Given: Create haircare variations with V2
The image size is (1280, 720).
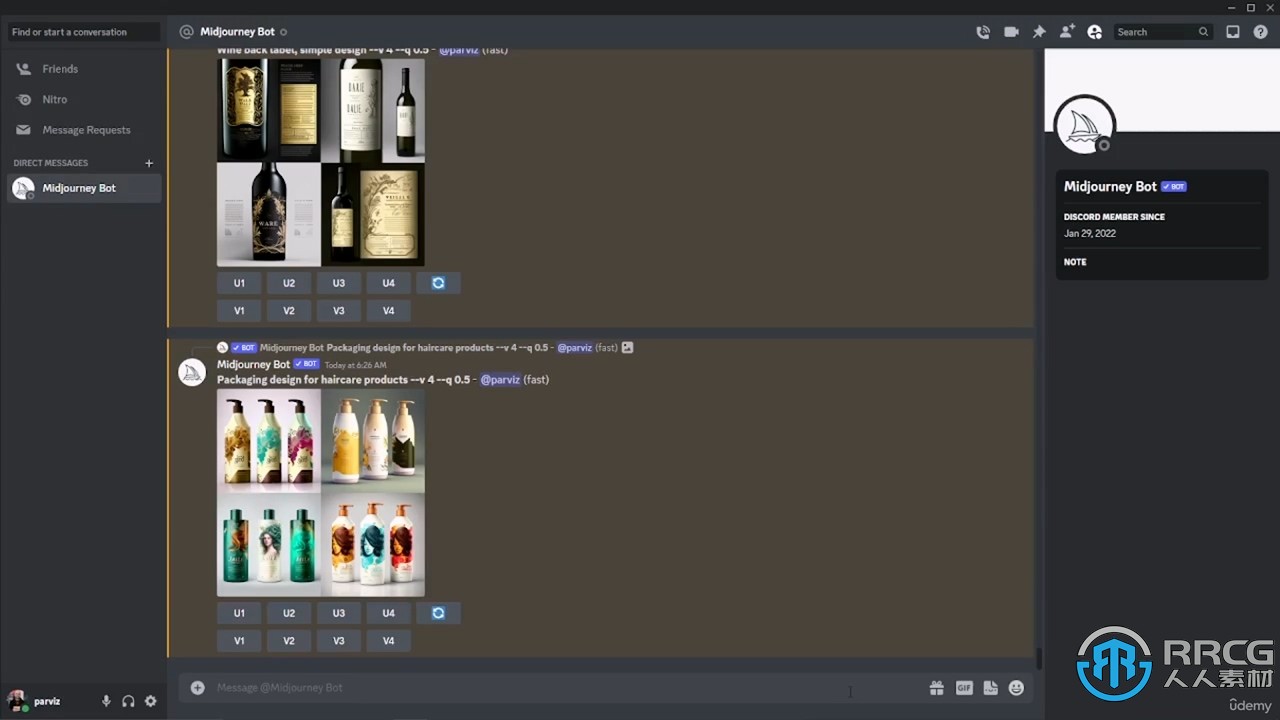Looking at the screenshot, I should tap(289, 641).
